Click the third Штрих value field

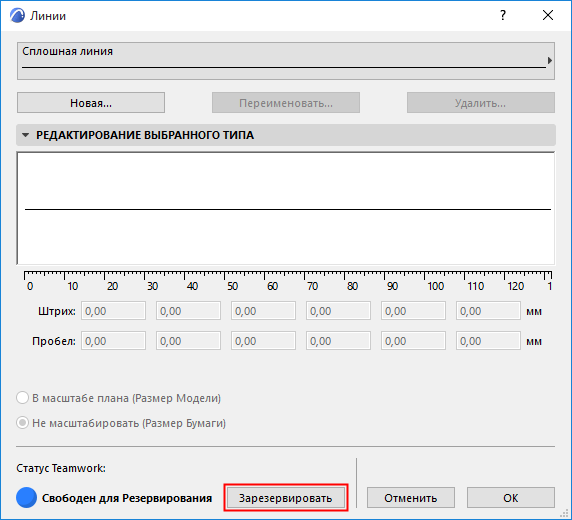click(263, 311)
